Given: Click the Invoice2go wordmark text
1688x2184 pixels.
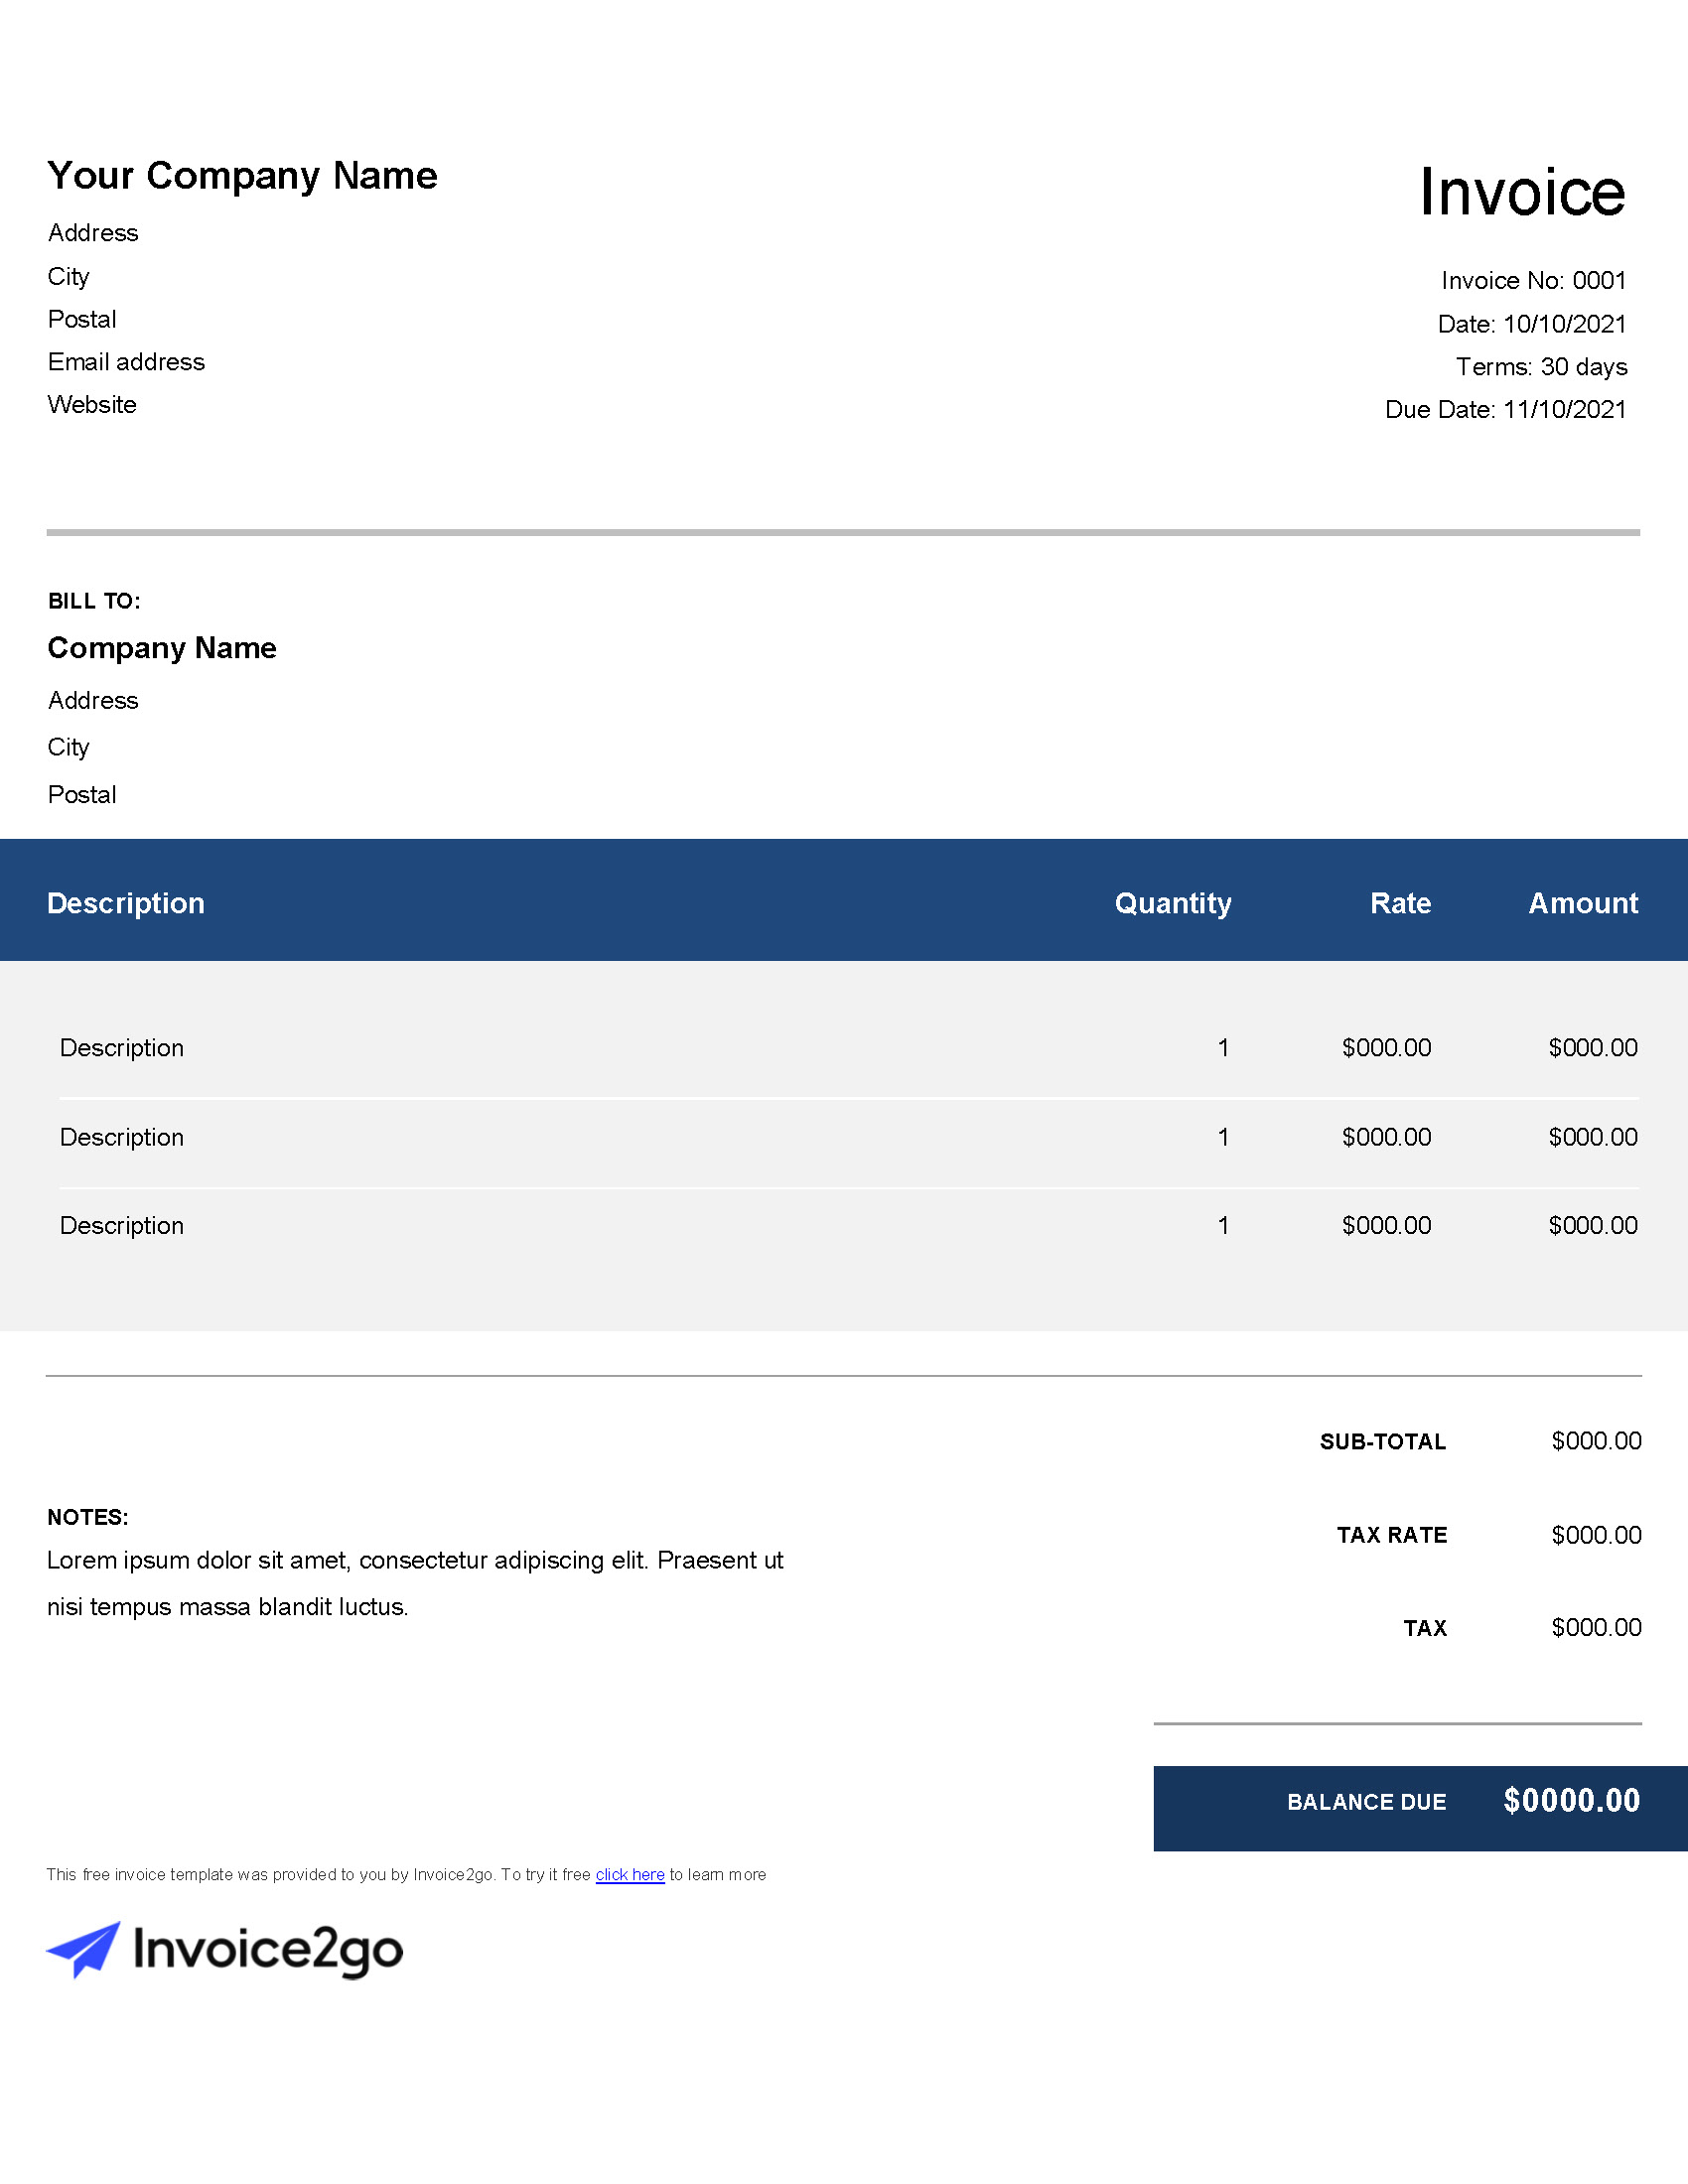Looking at the screenshot, I should (268, 1950).
